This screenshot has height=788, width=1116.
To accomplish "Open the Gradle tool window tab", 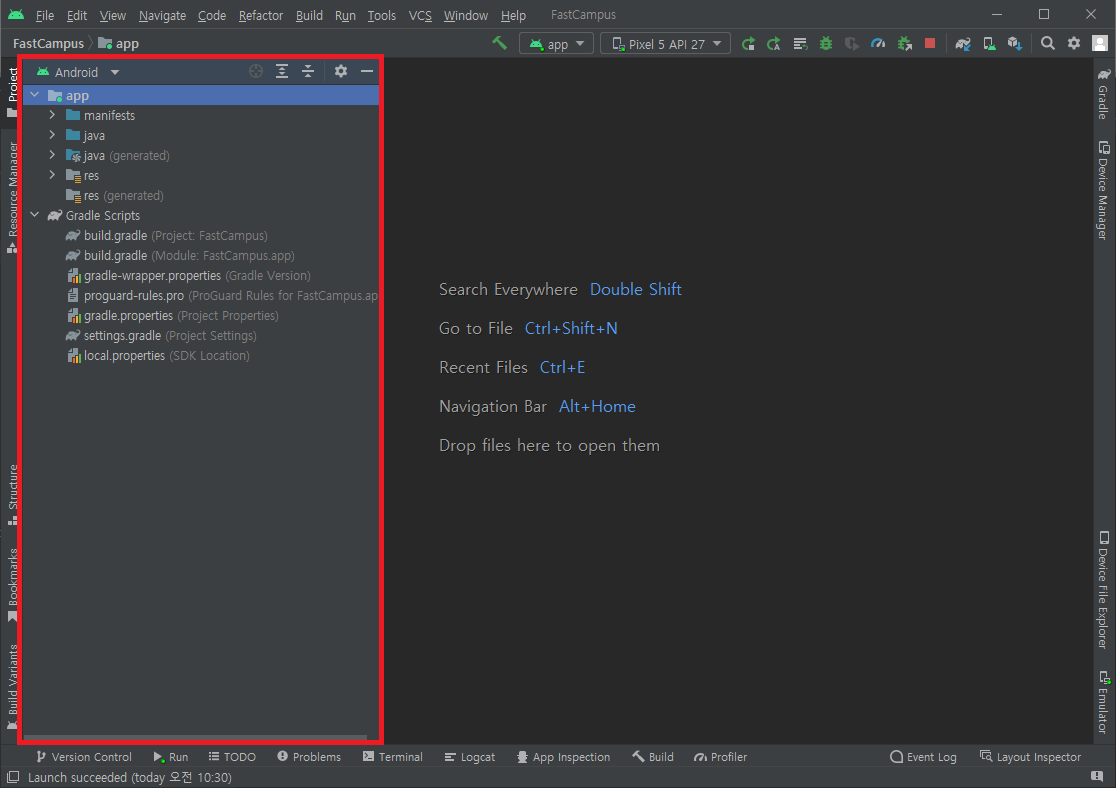I will pos(1102,93).
